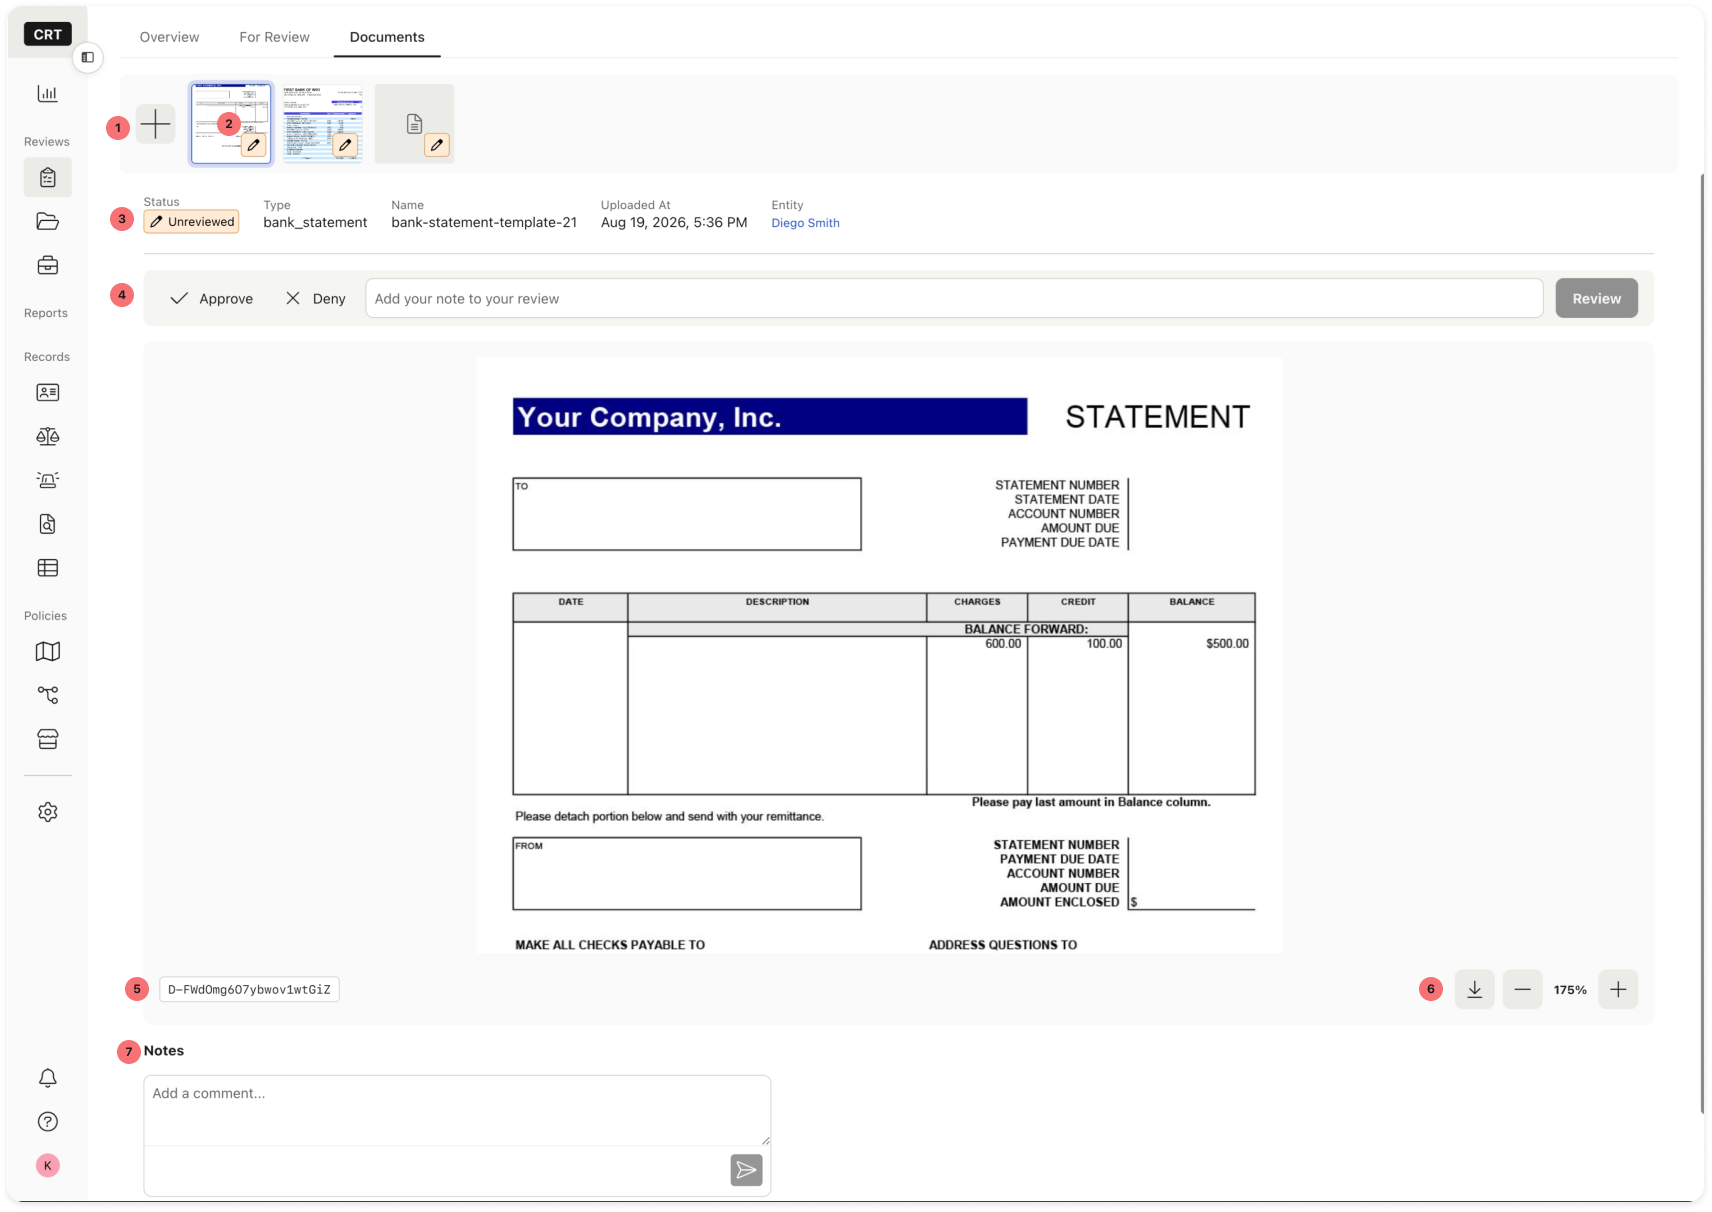Viewport: 1712px width, 1212px height.
Task: Add a new document with plus button
Action: [155, 124]
